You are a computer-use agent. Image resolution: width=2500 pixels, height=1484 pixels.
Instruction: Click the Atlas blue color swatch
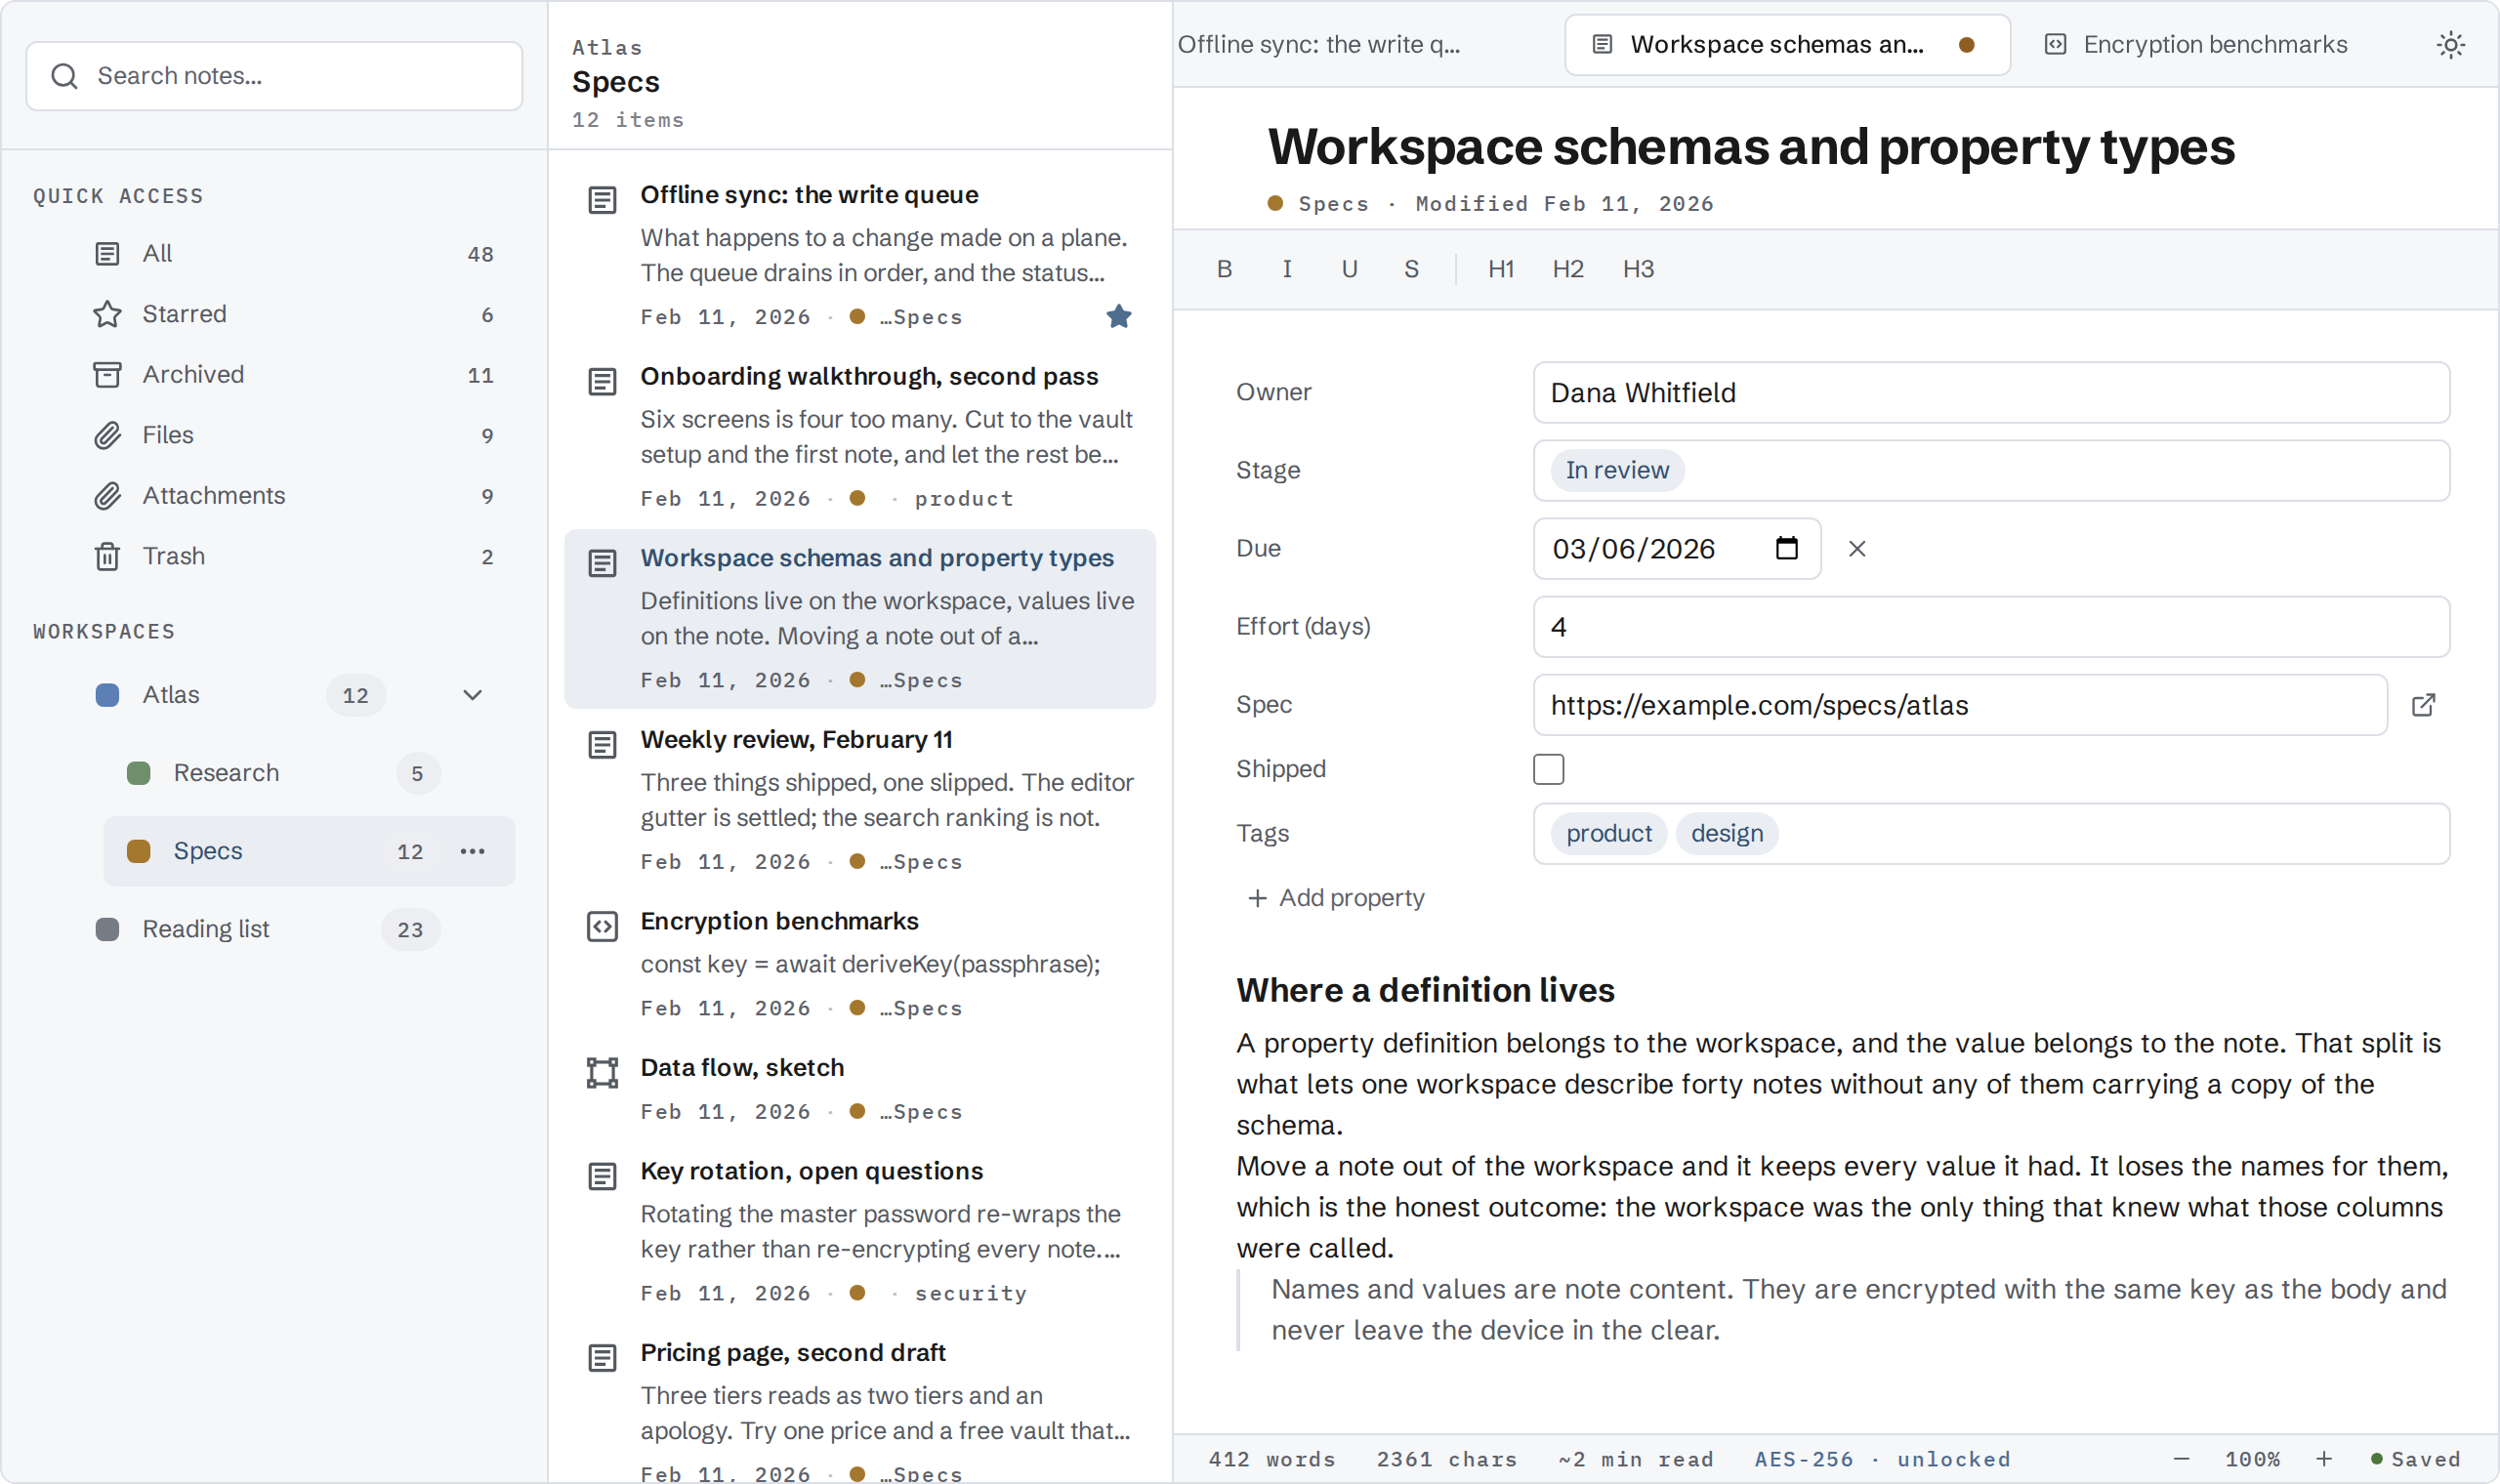point(107,695)
